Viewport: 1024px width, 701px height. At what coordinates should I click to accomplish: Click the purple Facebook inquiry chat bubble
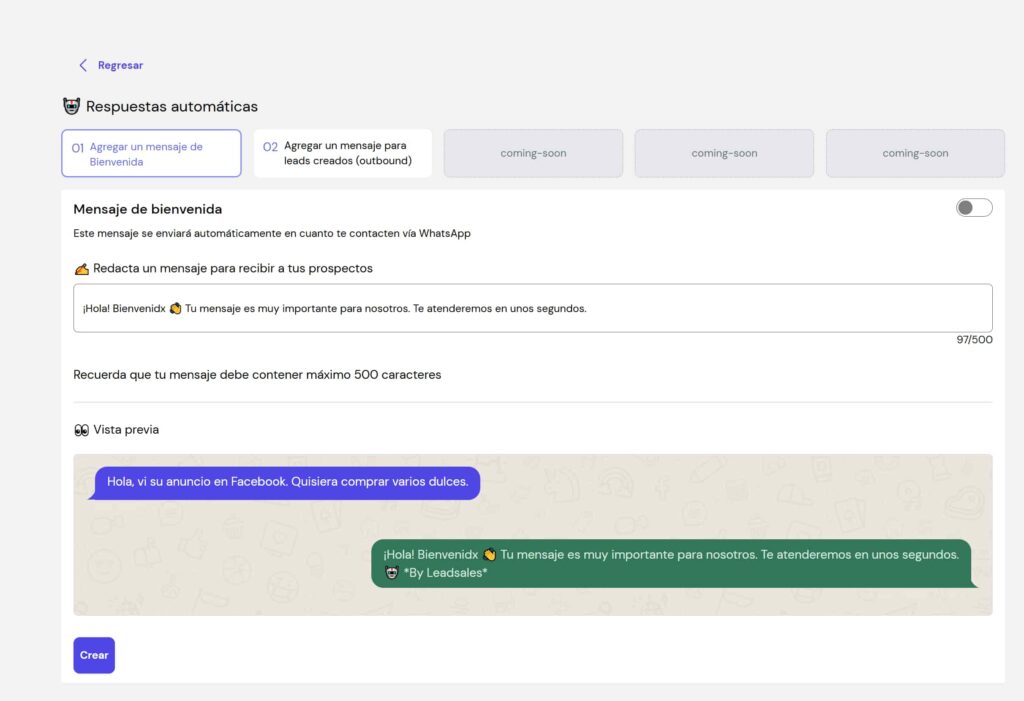pos(286,483)
